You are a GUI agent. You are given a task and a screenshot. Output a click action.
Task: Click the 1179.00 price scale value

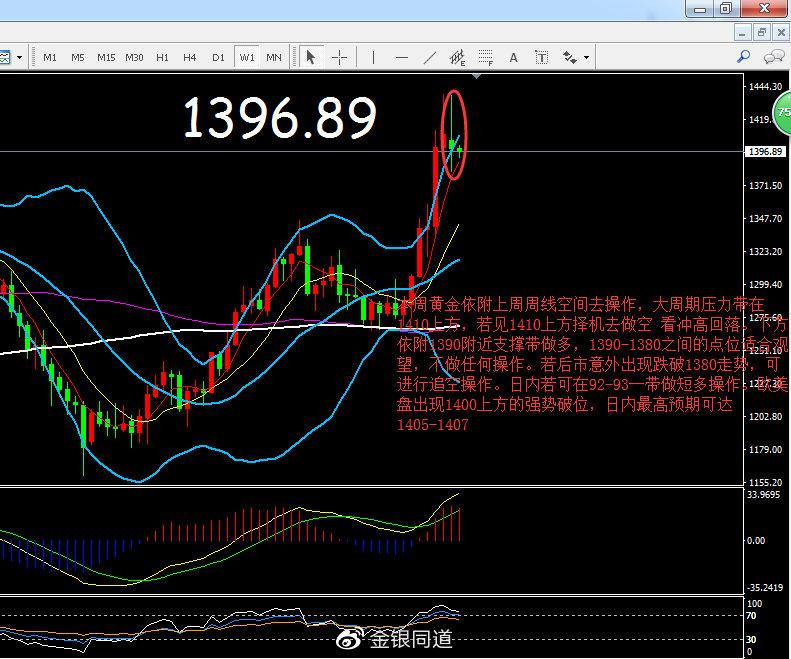[765, 449]
